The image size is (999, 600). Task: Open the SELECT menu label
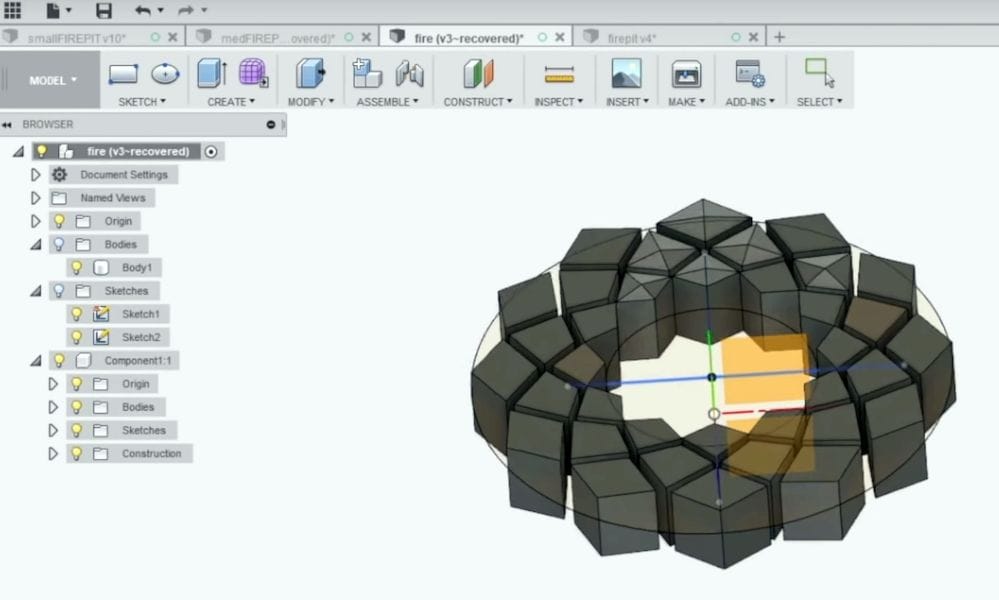click(x=819, y=102)
